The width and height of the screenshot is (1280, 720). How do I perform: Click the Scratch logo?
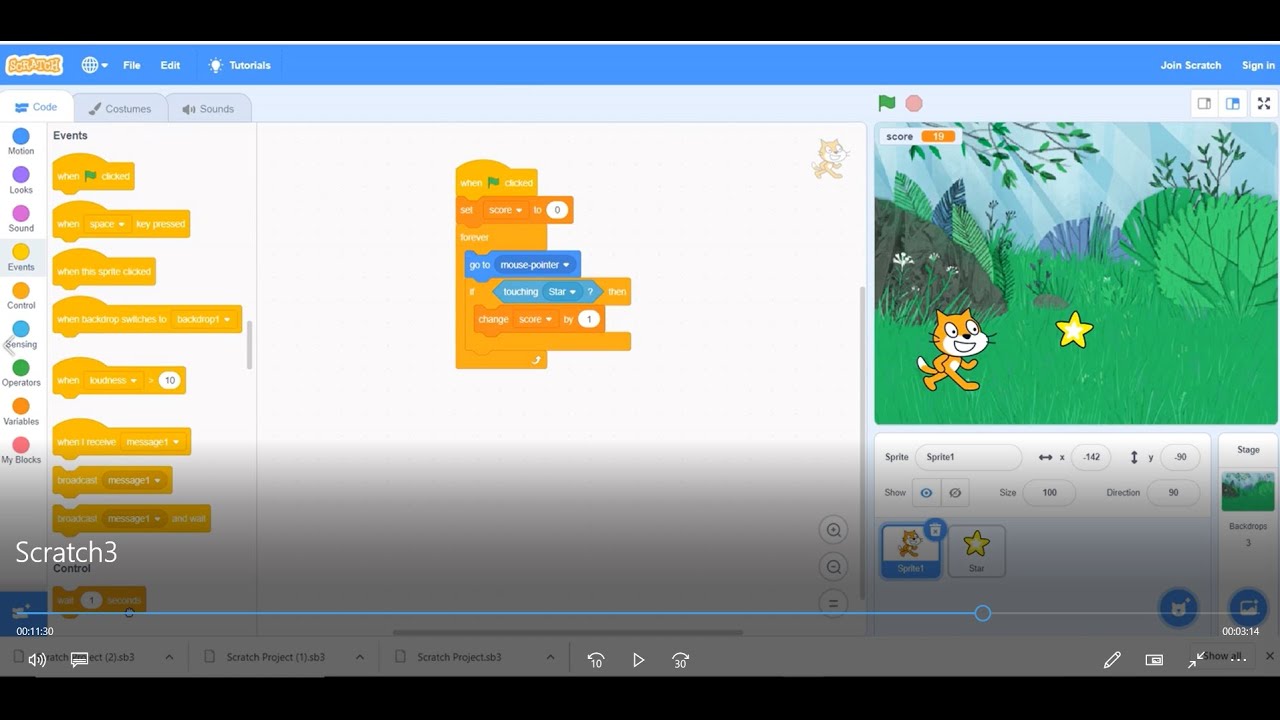coord(34,65)
